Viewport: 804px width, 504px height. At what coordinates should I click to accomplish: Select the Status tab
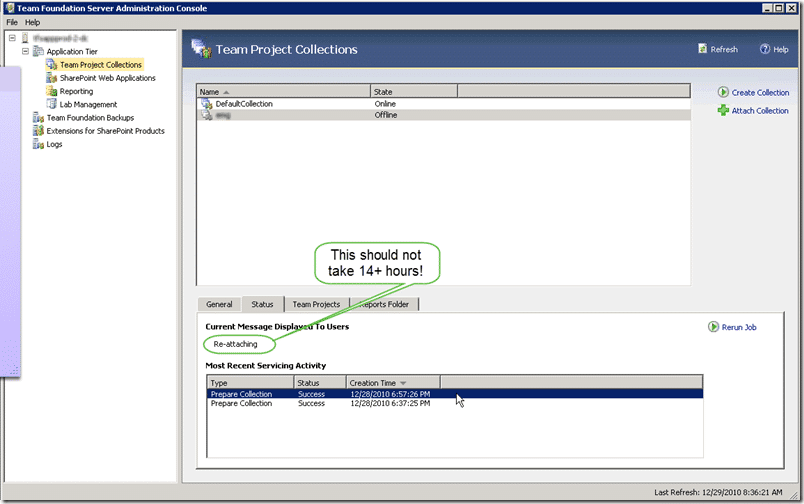pos(262,304)
